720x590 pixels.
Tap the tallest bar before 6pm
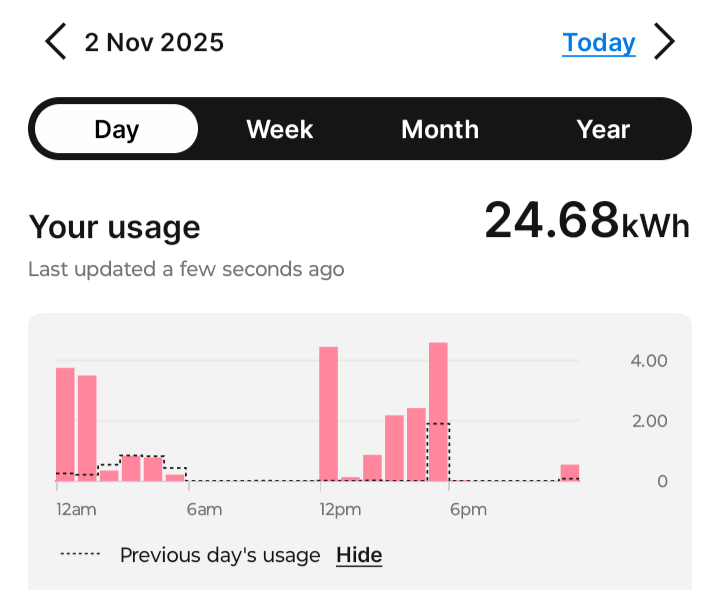click(x=438, y=412)
